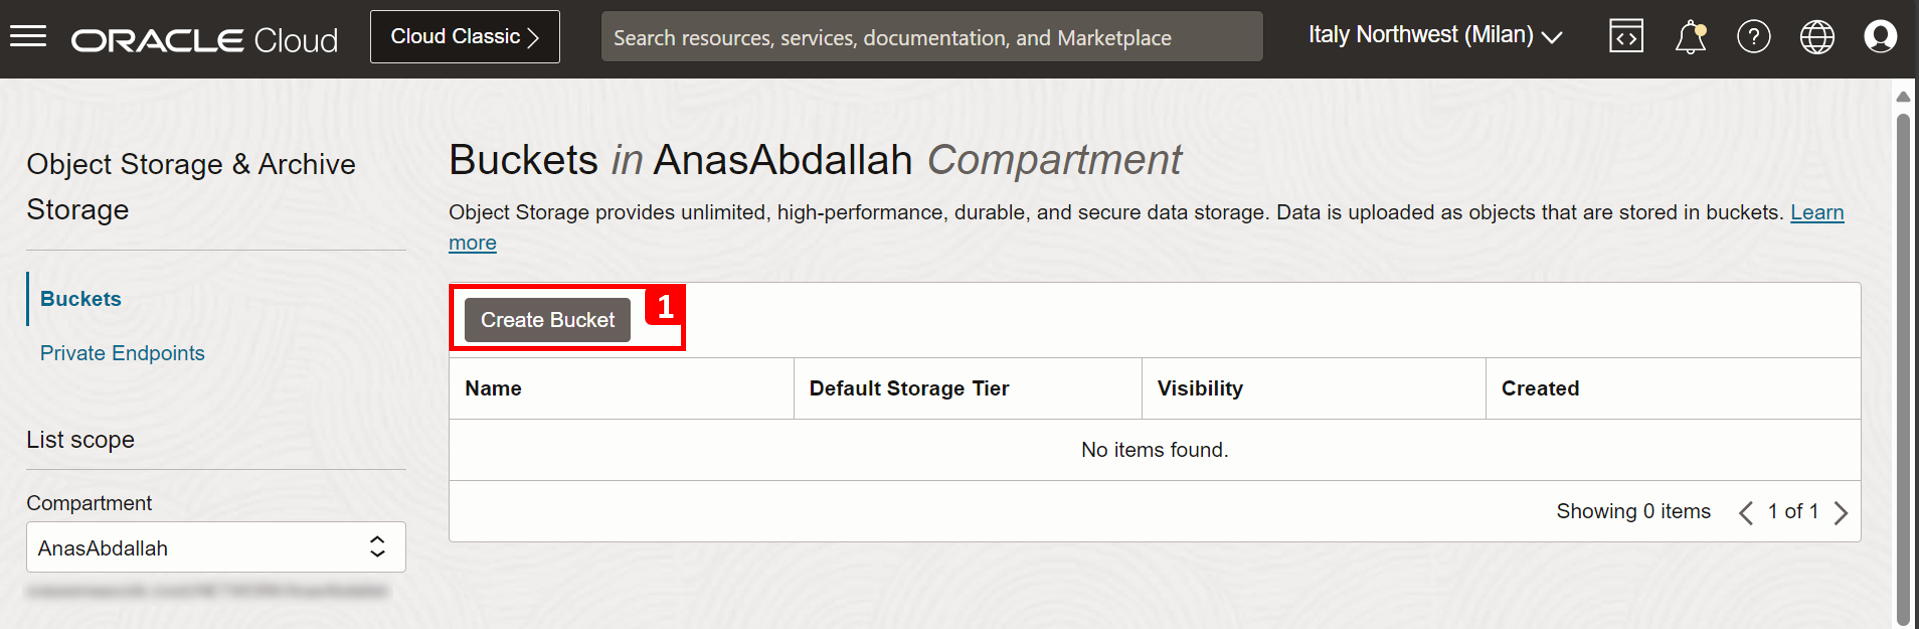Click the Oracle Cloud logo
1919x629 pixels.
pos(204,39)
